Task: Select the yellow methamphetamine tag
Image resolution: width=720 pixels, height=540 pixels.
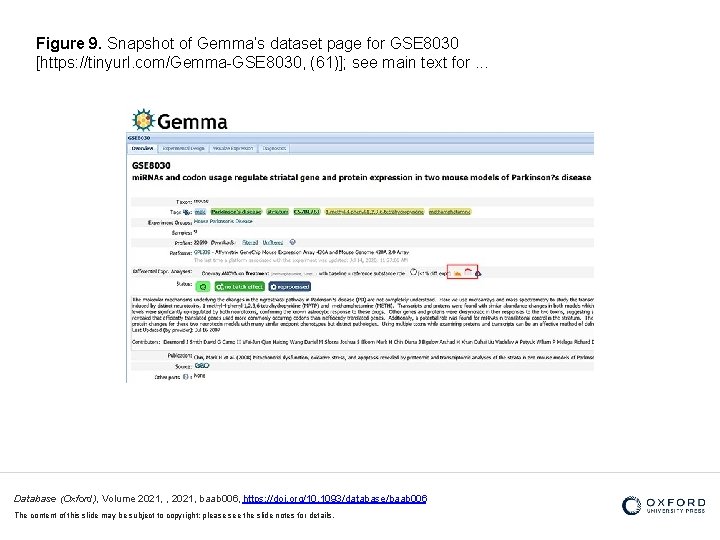Action: coord(450,212)
